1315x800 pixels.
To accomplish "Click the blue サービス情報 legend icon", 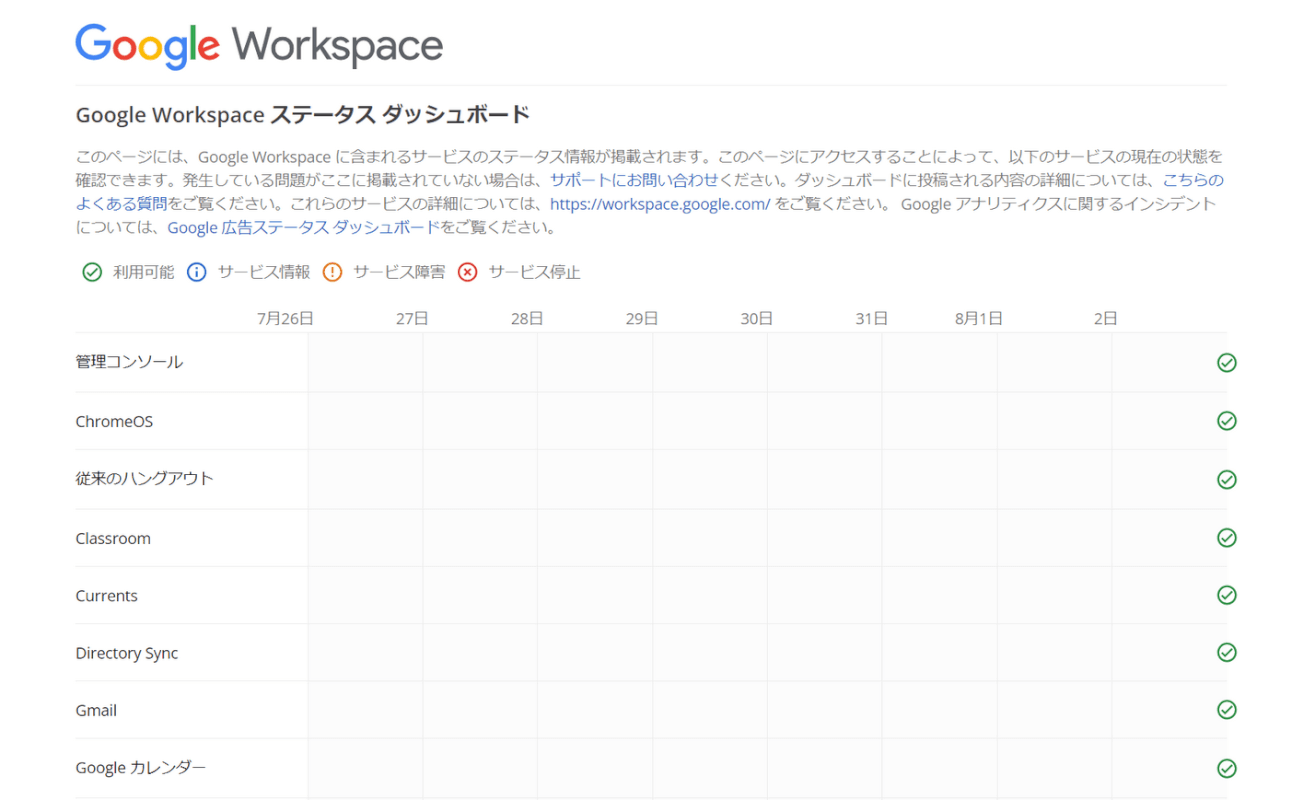I will click(197, 272).
